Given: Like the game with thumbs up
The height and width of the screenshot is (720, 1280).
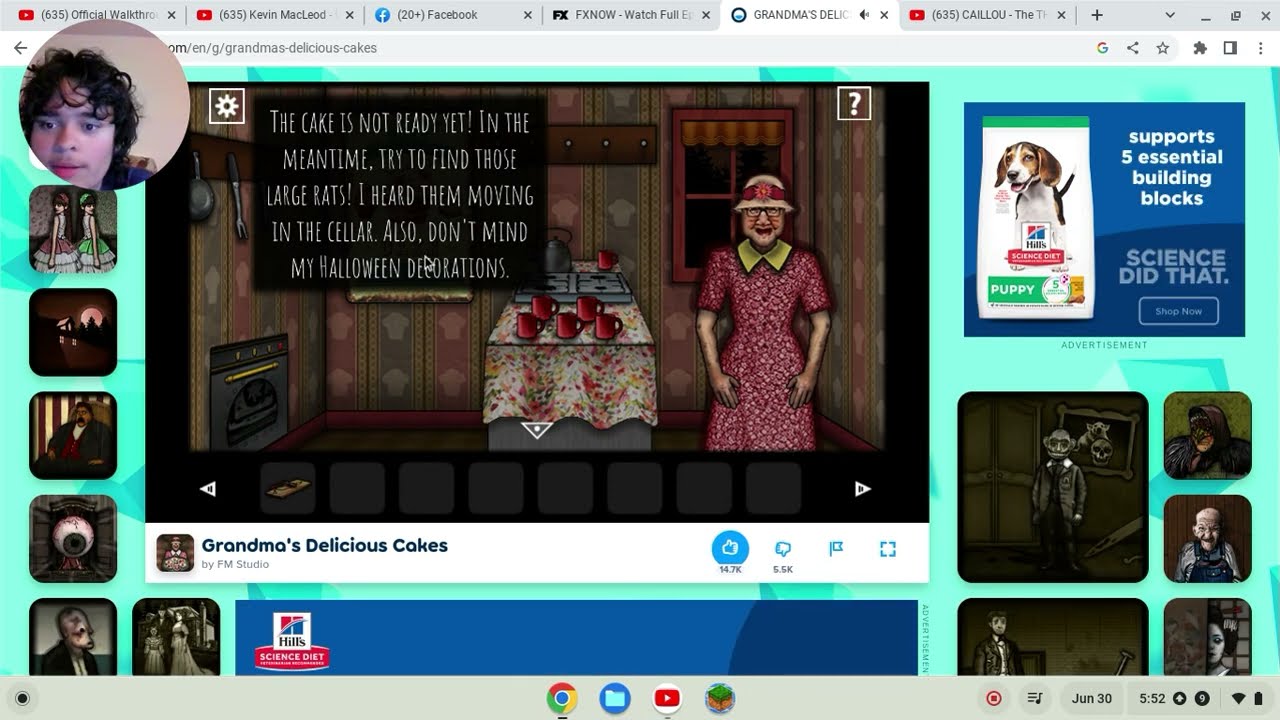Looking at the screenshot, I should [x=730, y=548].
